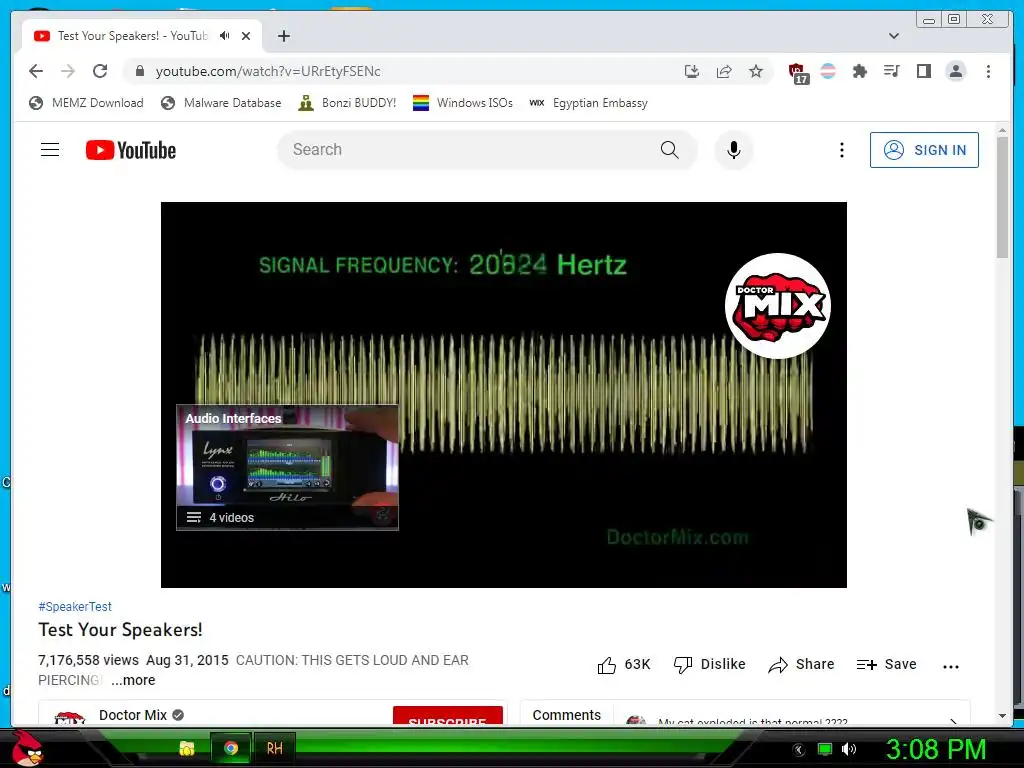The width and height of the screenshot is (1024, 768).
Task: Click the share page icon in address bar
Action: pos(724,71)
